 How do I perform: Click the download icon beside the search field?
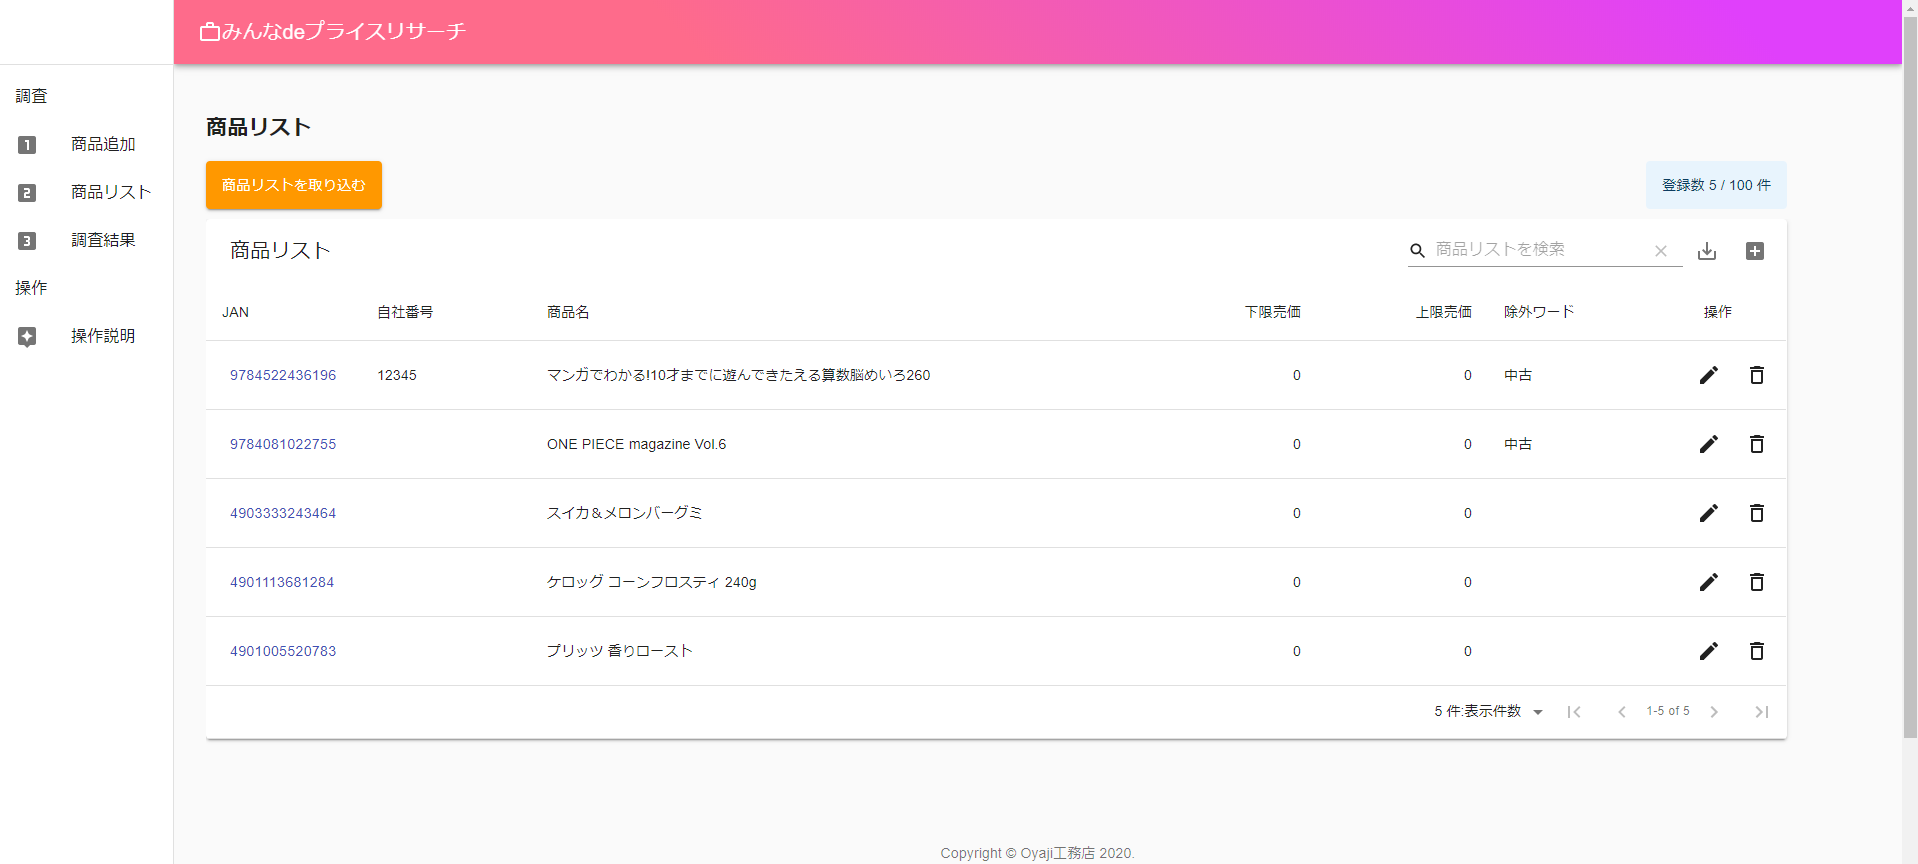pos(1707,251)
